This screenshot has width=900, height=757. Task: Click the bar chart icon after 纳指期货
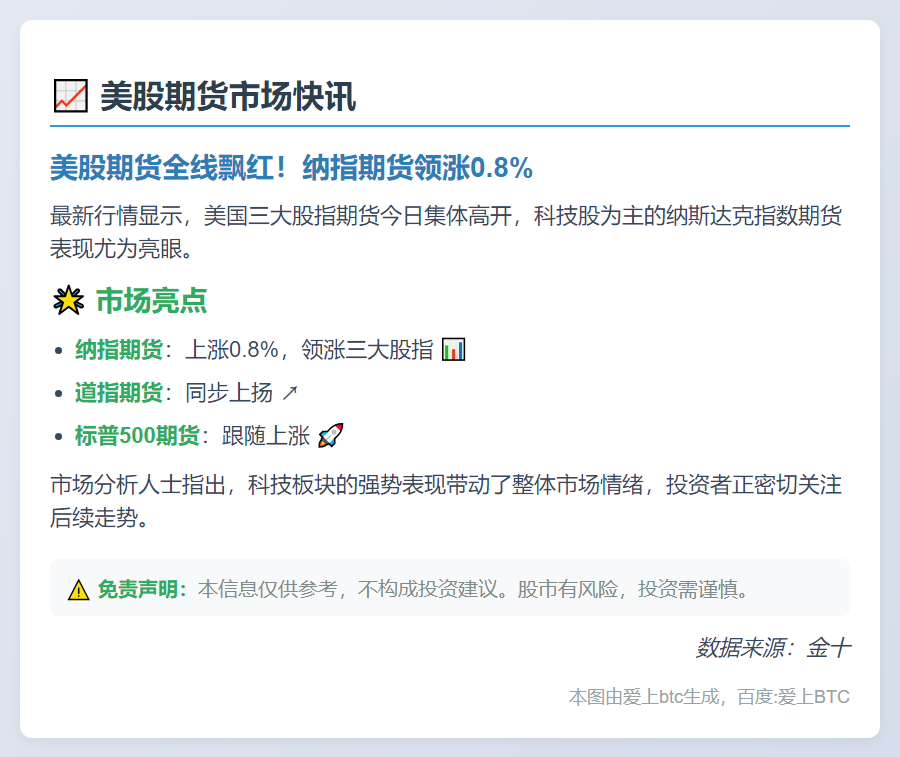point(453,348)
